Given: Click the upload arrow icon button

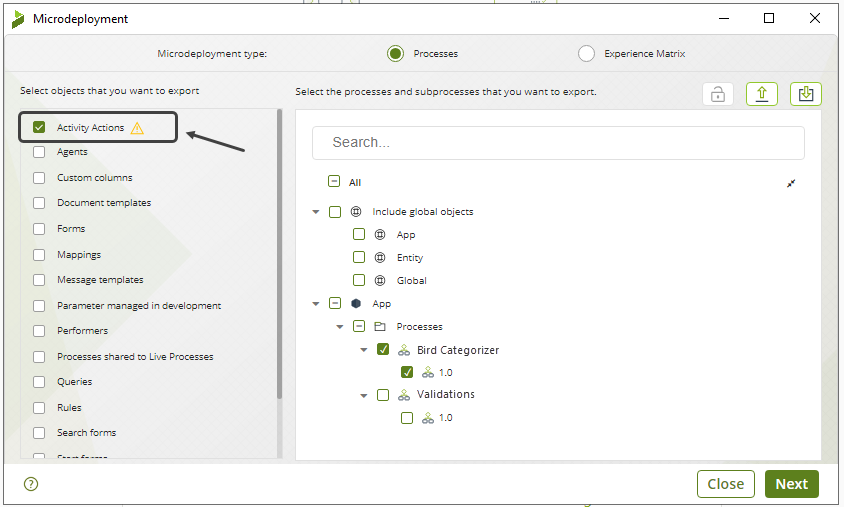Looking at the screenshot, I should pyautogui.click(x=761, y=94).
